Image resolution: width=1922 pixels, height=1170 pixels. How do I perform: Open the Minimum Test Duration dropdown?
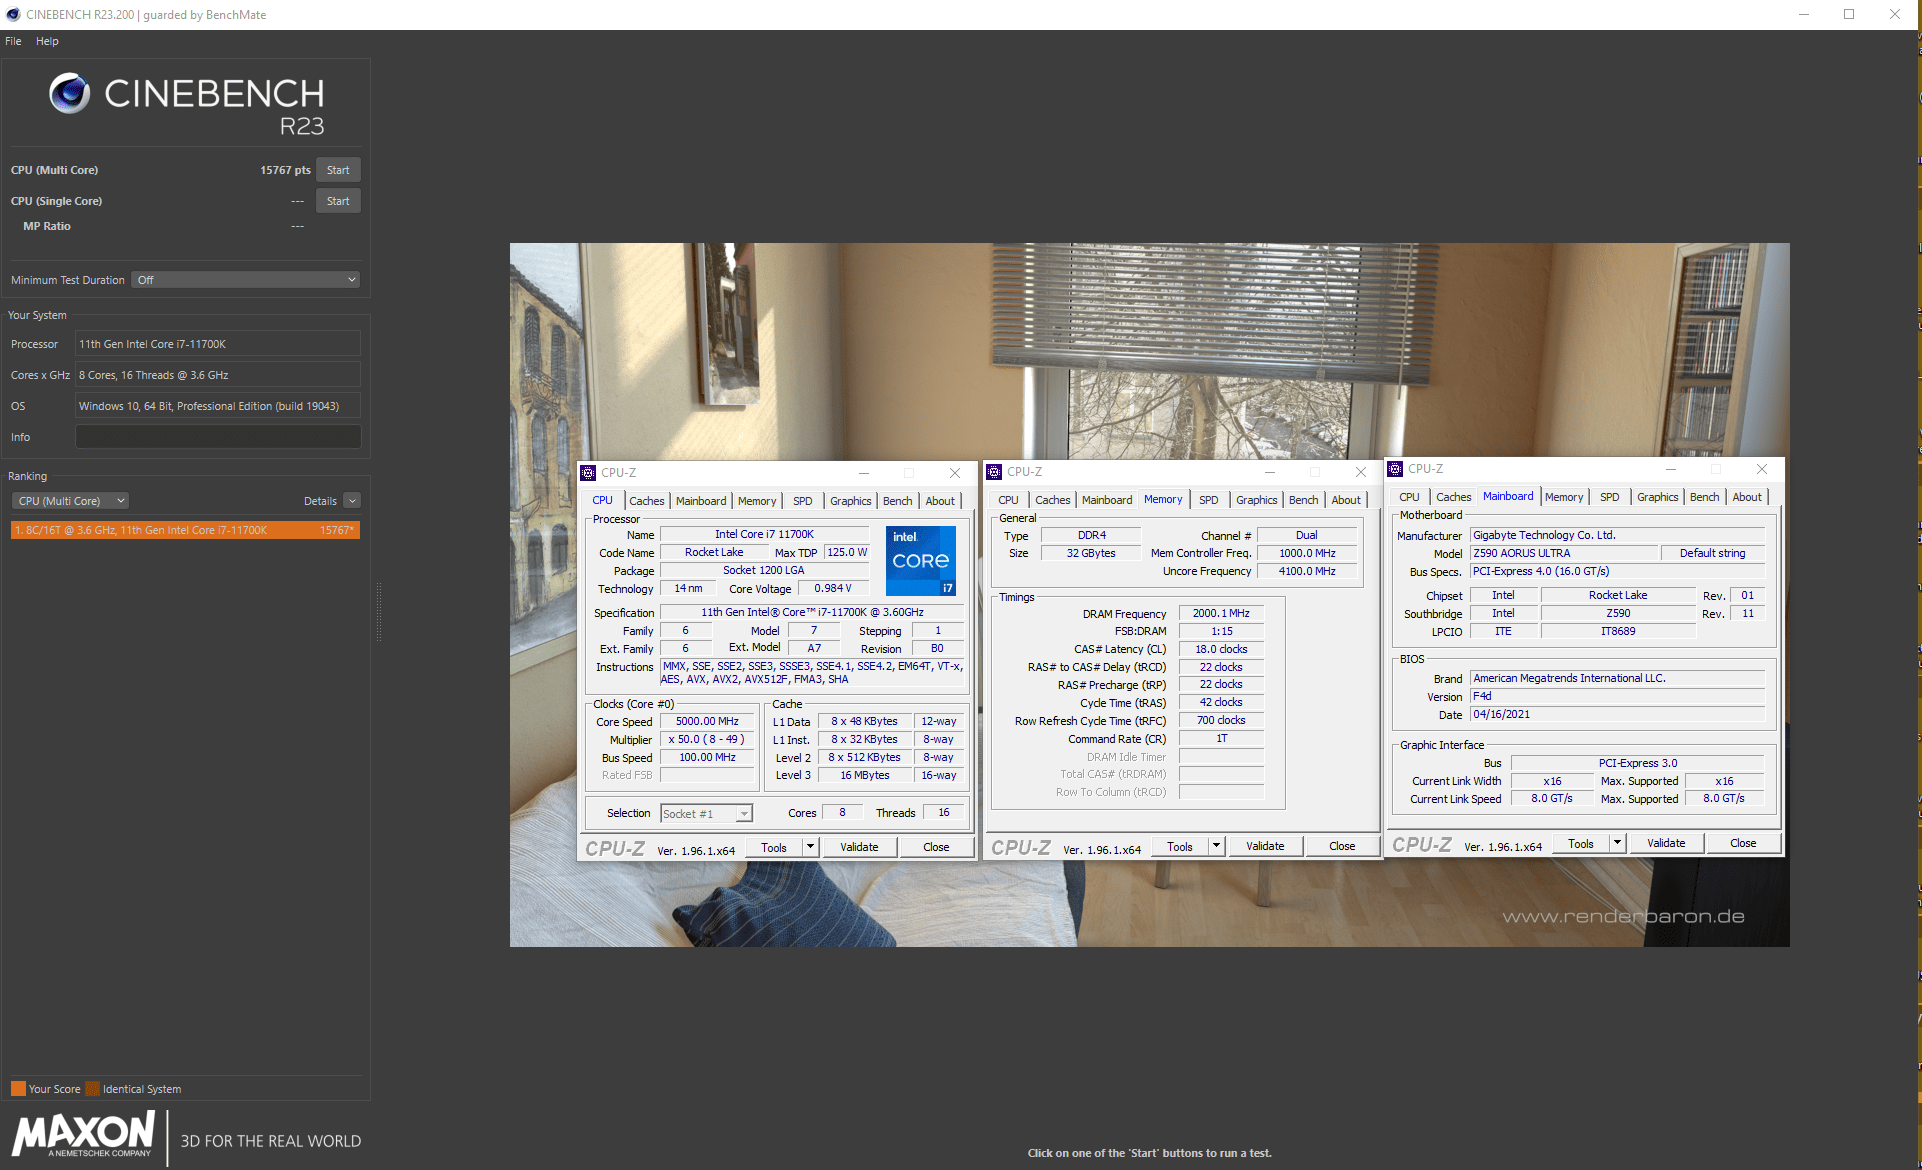pyautogui.click(x=246, y=280)
